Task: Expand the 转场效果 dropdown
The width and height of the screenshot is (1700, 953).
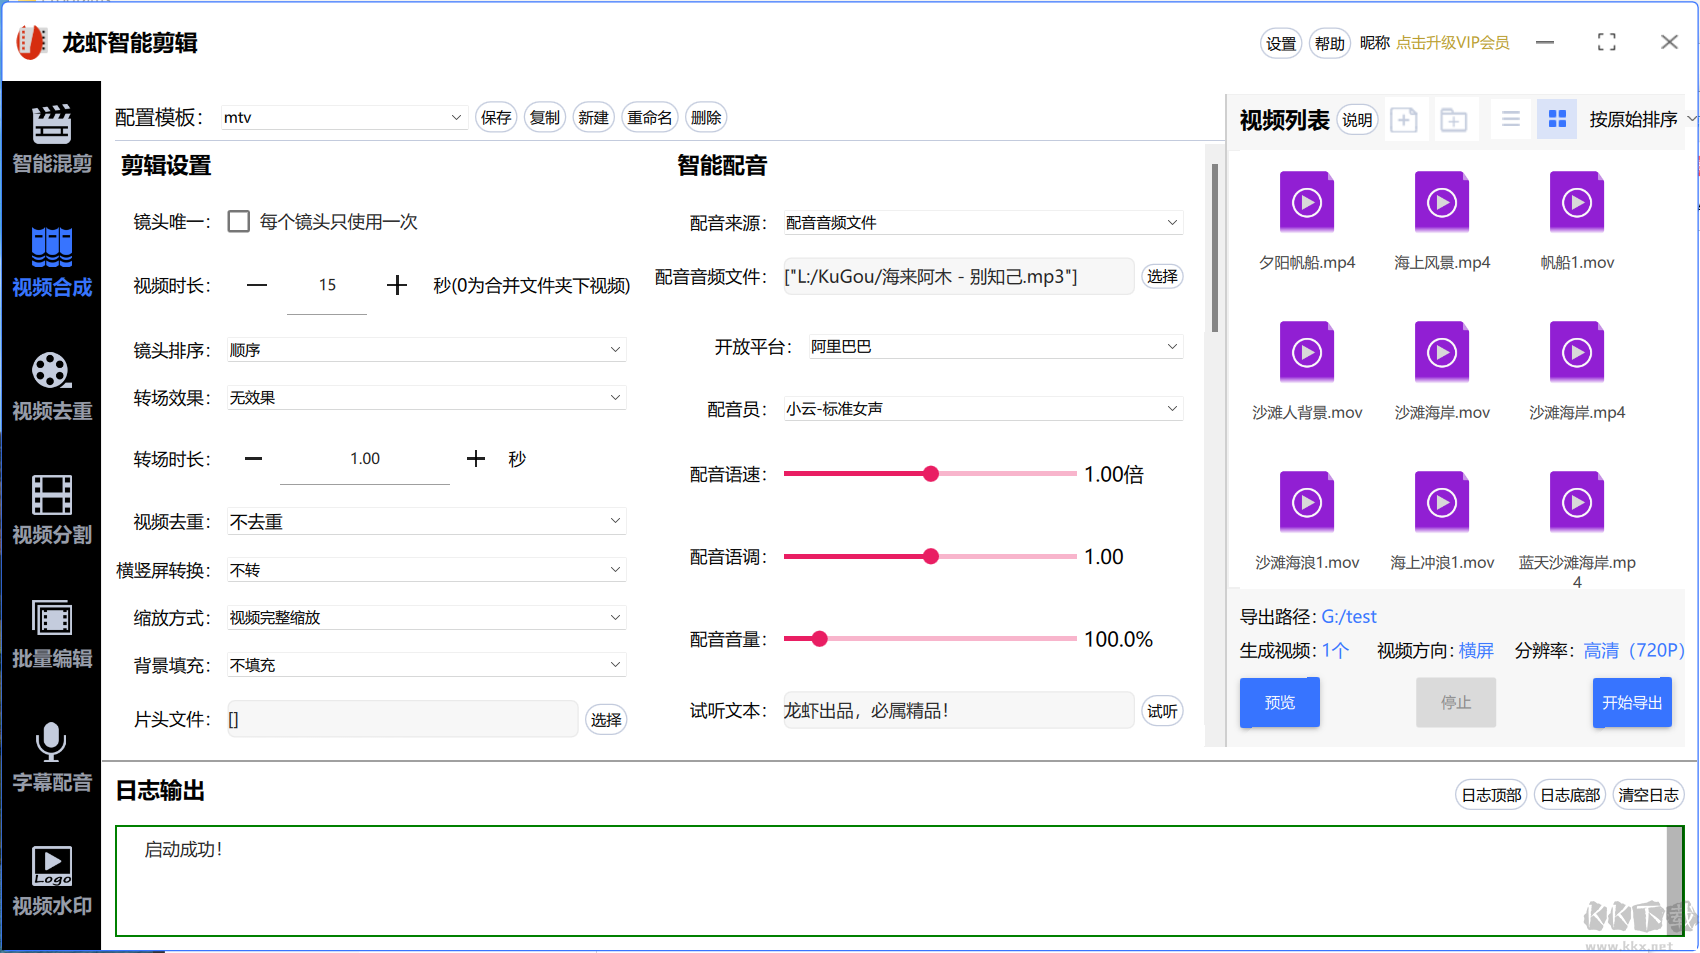Action: (x=426, y=397)
